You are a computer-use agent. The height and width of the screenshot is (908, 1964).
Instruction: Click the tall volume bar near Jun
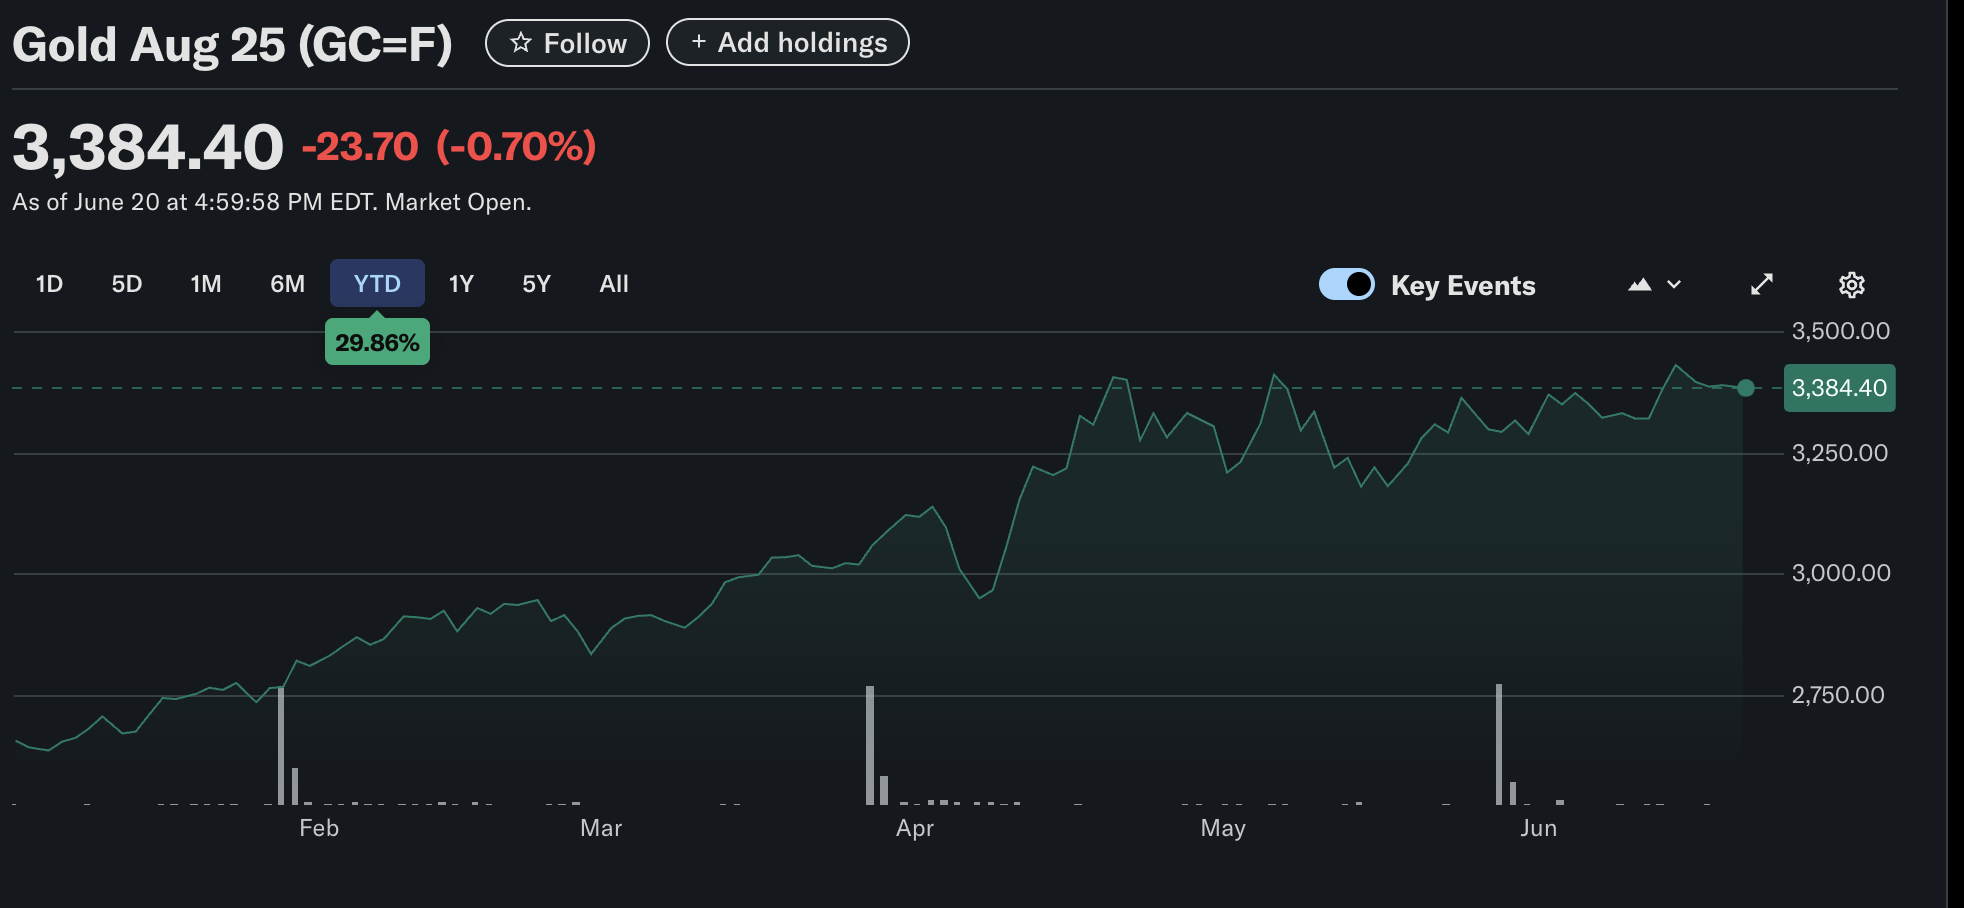click(x=1499, y=744)
